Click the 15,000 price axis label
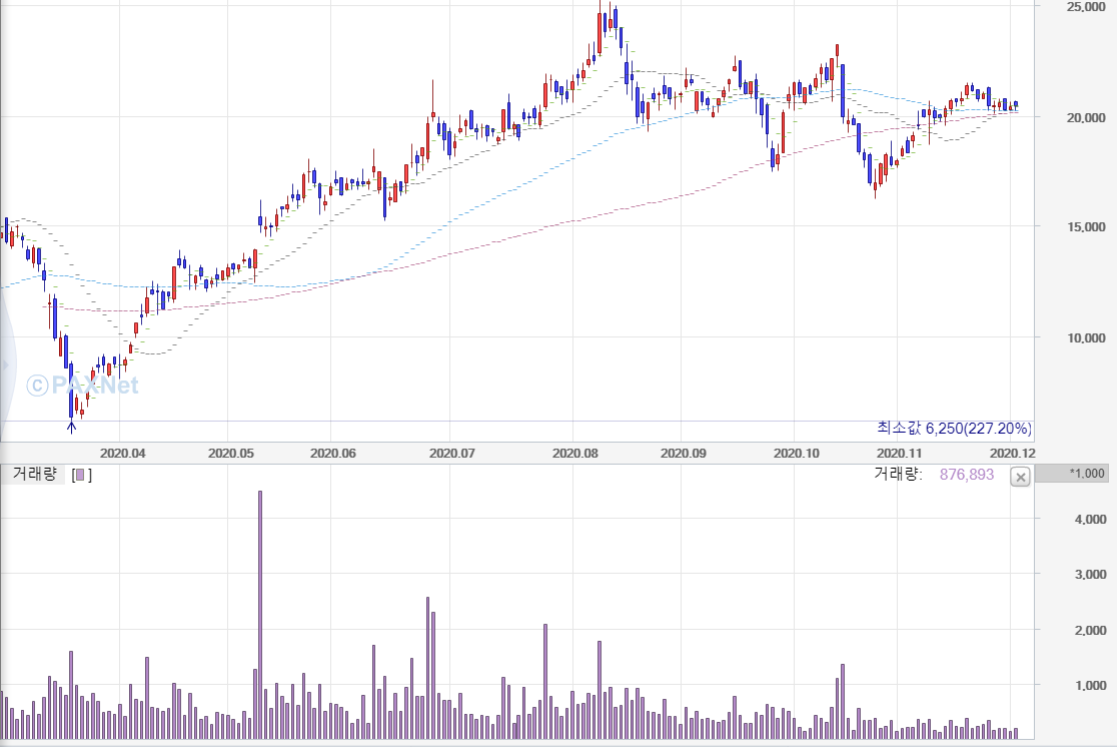The width and height of the screenshot is (1117, 747). click(x=1086, y=226)
